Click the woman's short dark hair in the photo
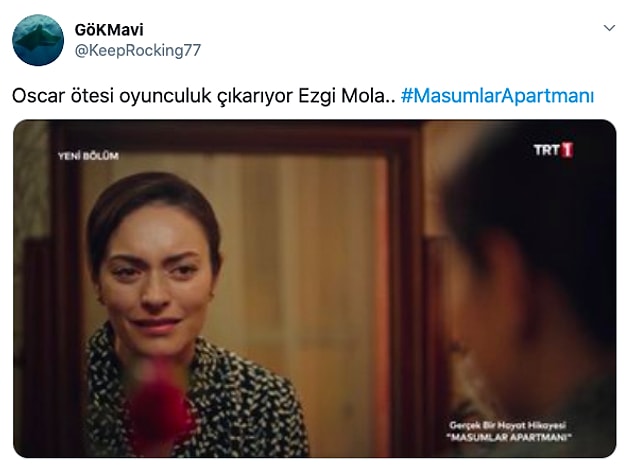Viewport: 635px width, 467px height. 152,198
